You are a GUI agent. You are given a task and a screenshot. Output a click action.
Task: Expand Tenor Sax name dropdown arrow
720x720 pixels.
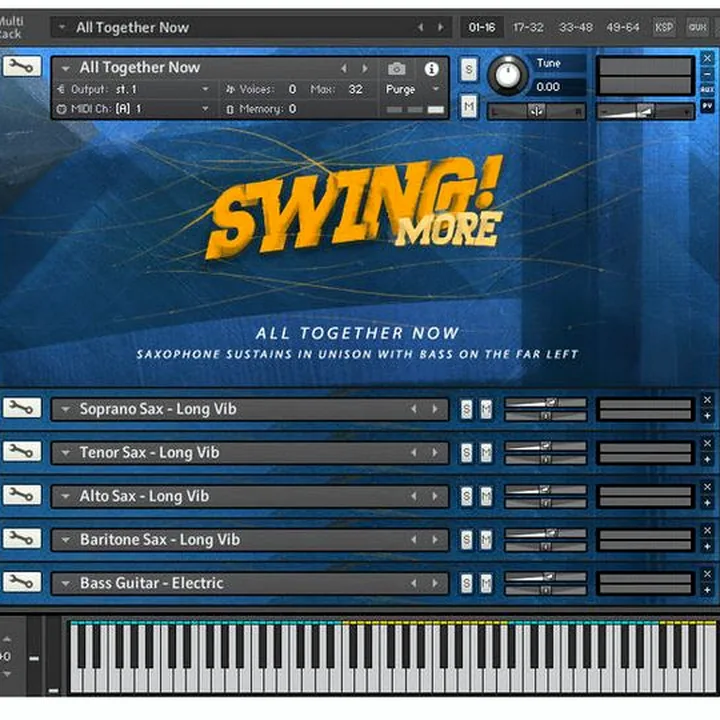coord(66,453)
